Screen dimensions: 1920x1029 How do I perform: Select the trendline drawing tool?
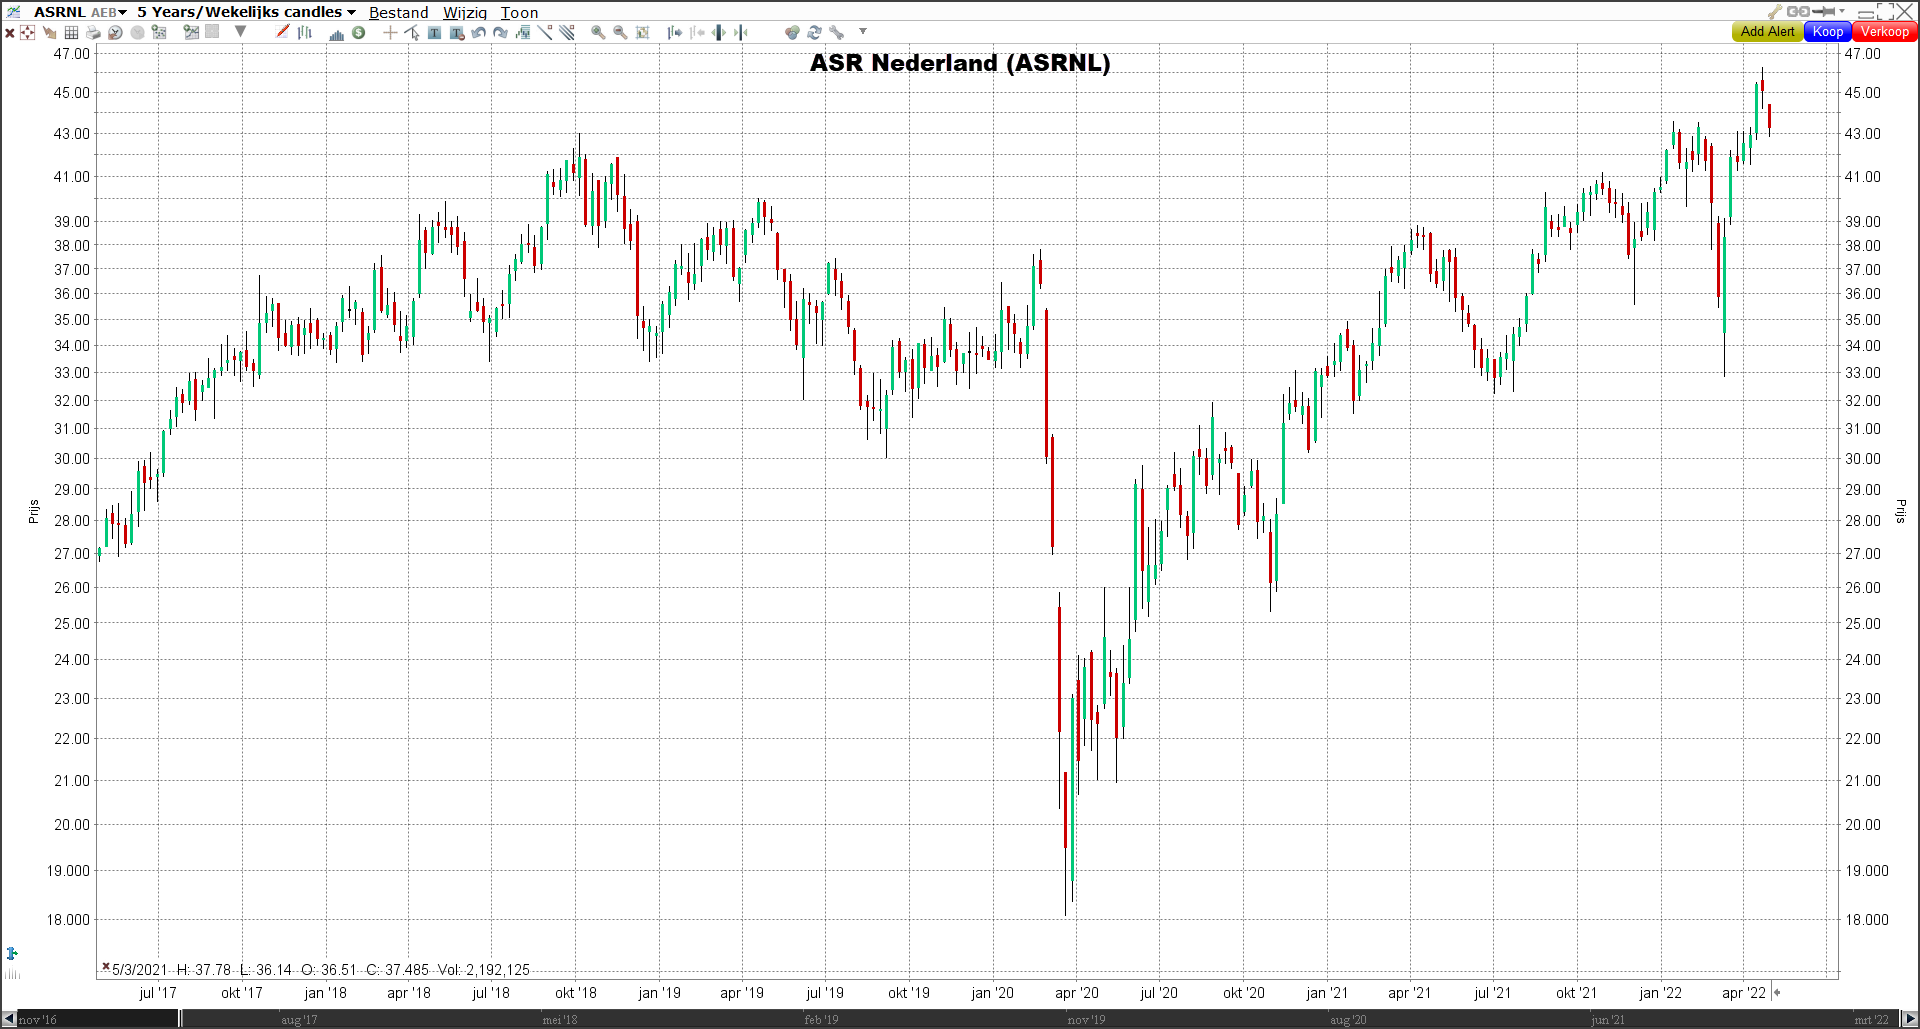(545, 32)
